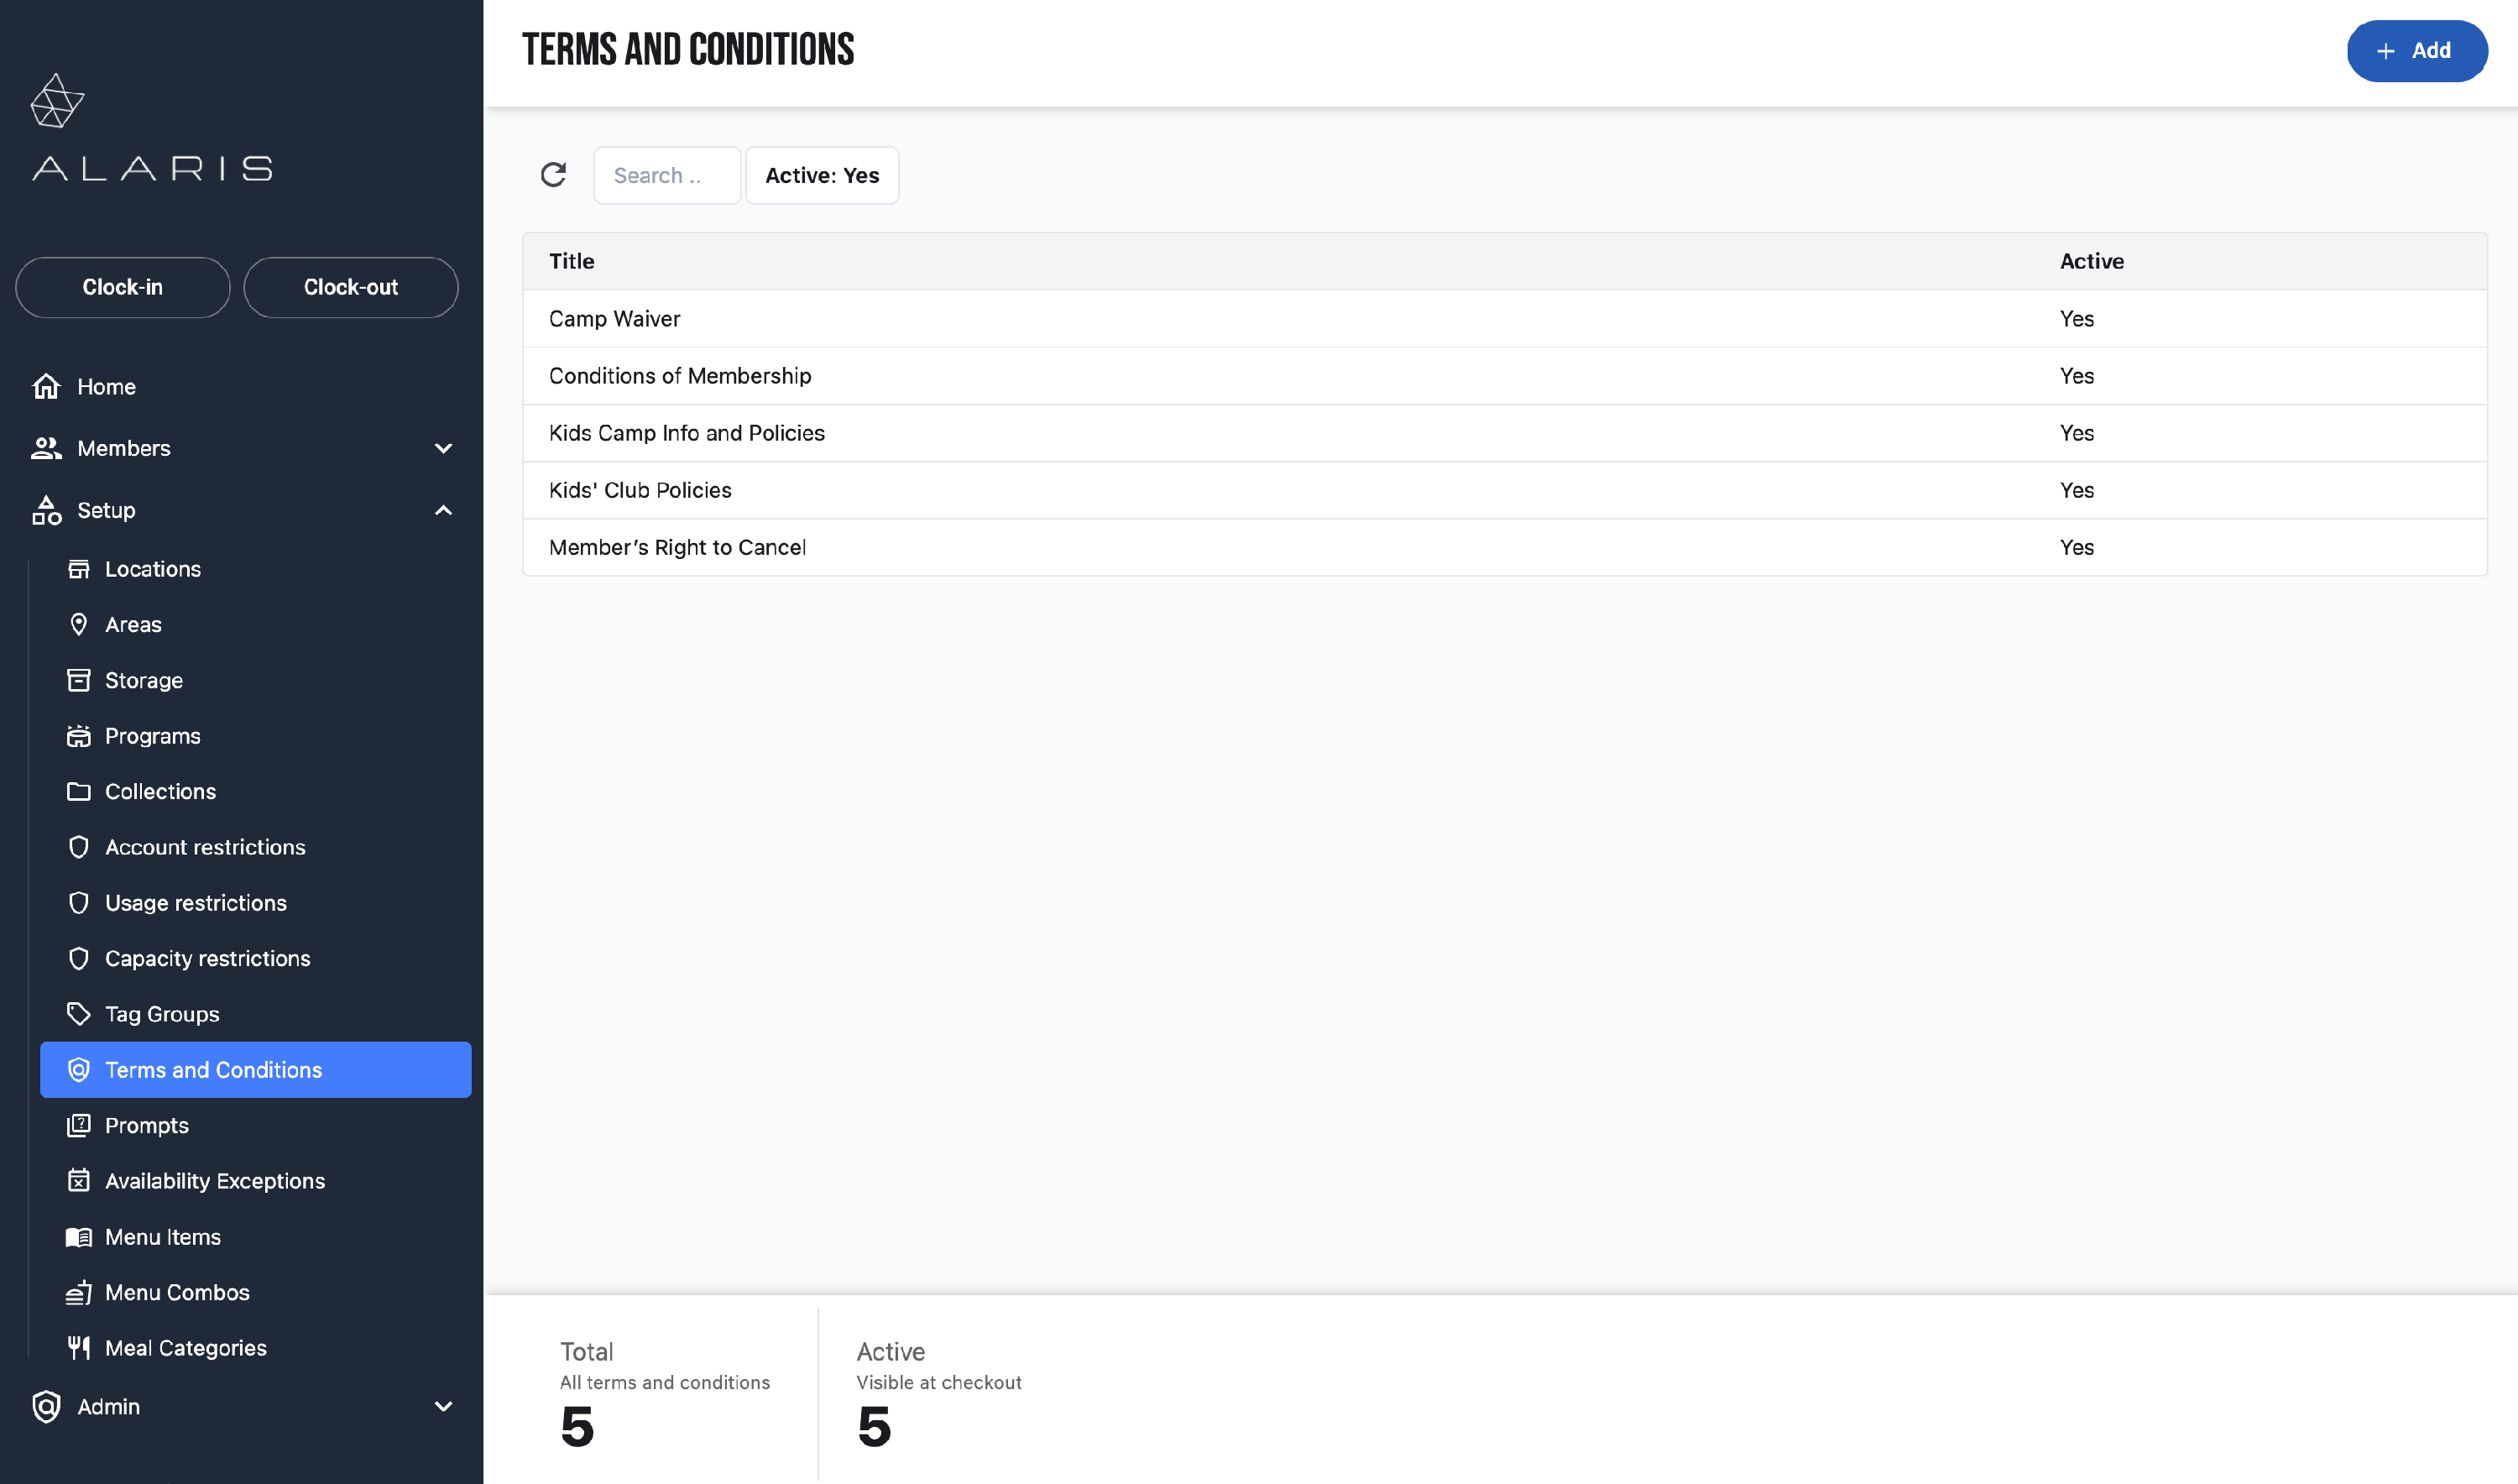Click the Alaris logo in the sidebar
This screenshot has width=2518, height=1484.
point(152,128)
